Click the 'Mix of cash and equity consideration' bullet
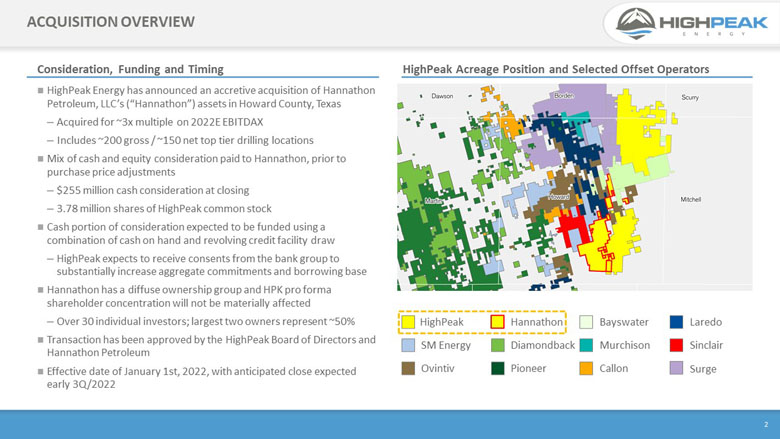This screenshot has width=780, height=439. (x=196, y=166)
